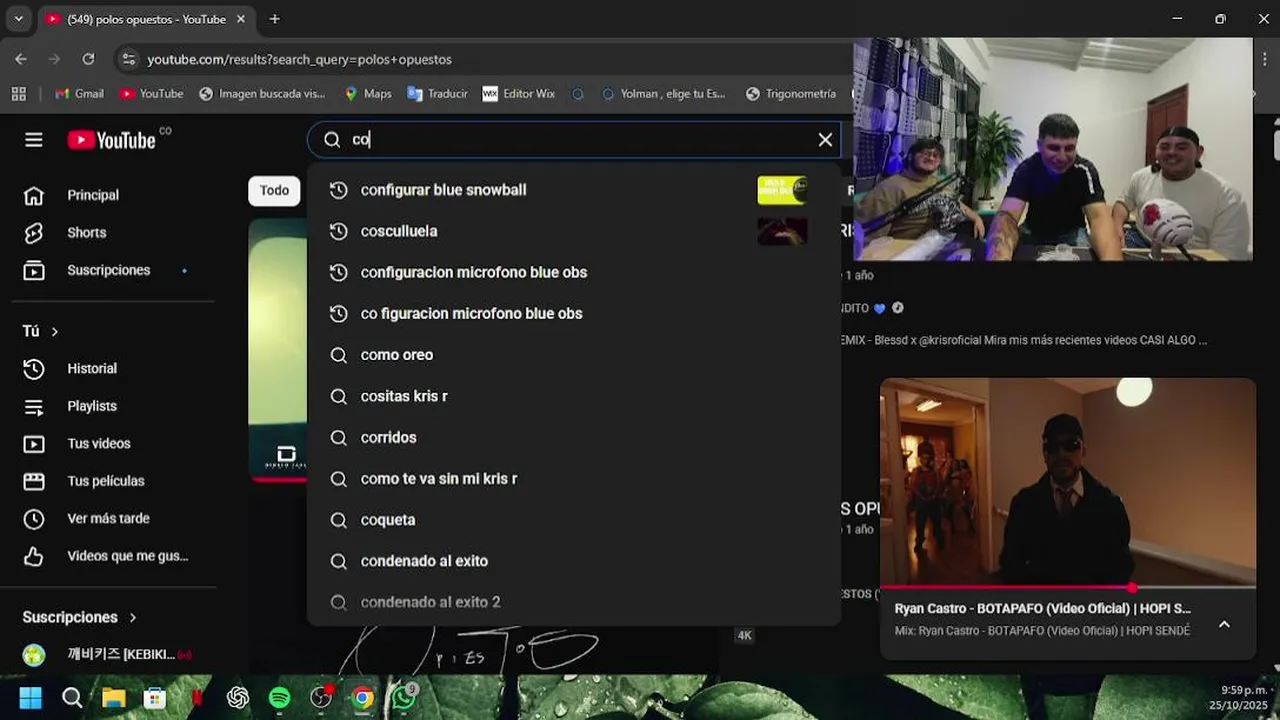Open Ver más tarde in the sidebar
1280x720 pixels.
tap(108, 518)
